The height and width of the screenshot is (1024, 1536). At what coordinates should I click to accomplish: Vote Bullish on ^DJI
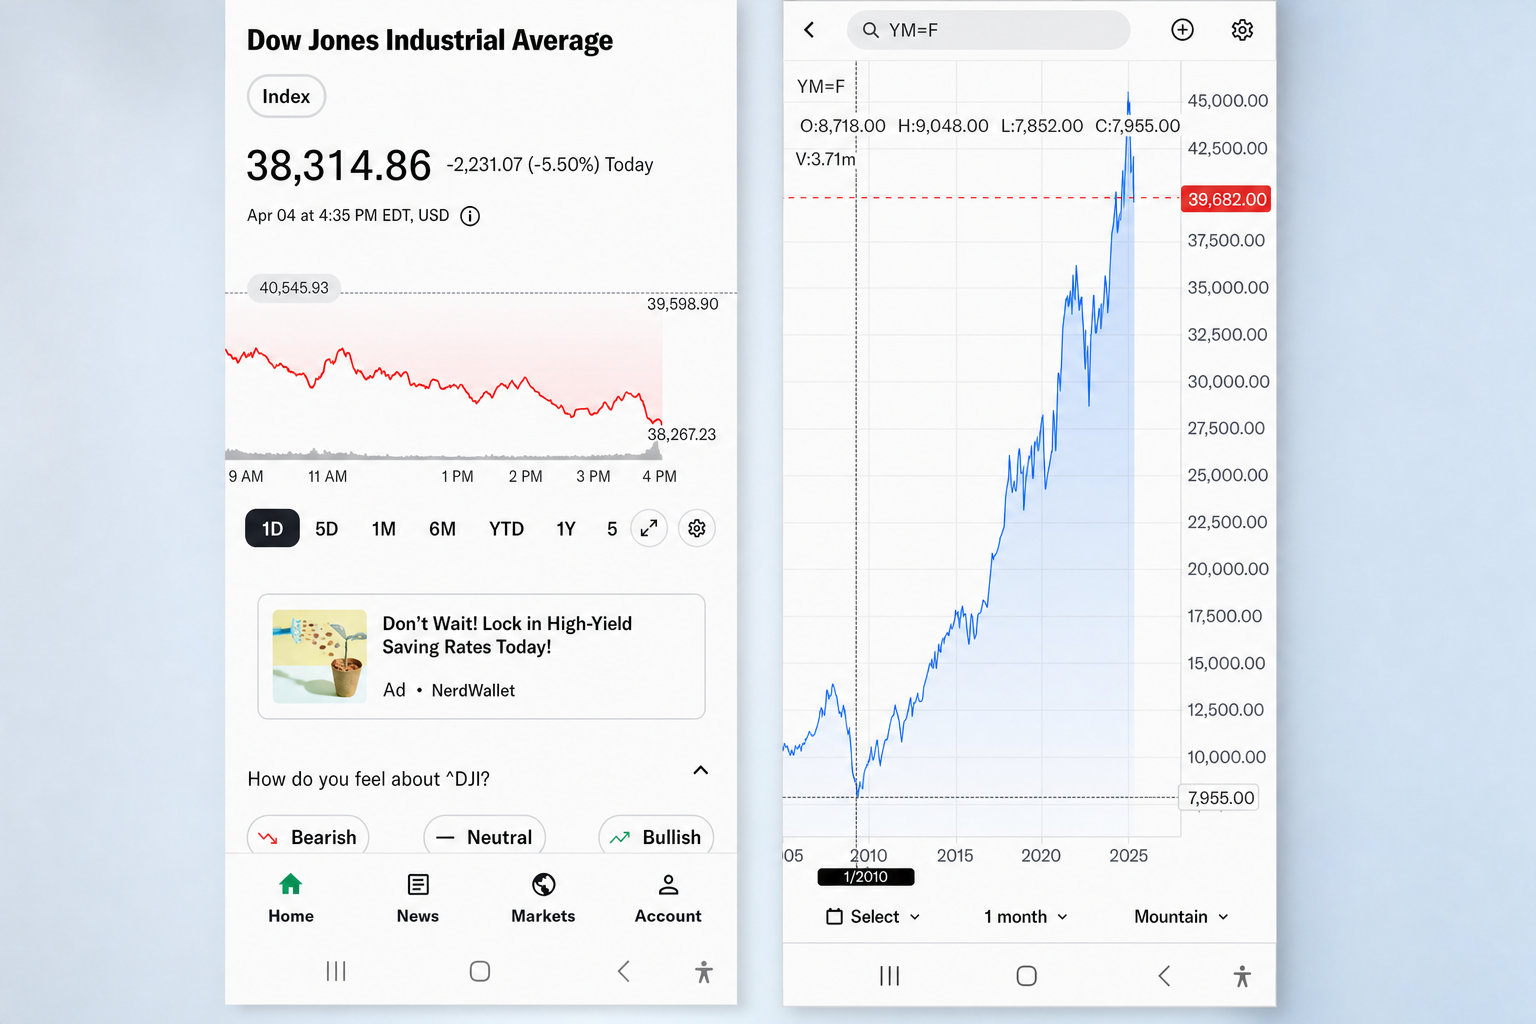click(656, 836)
